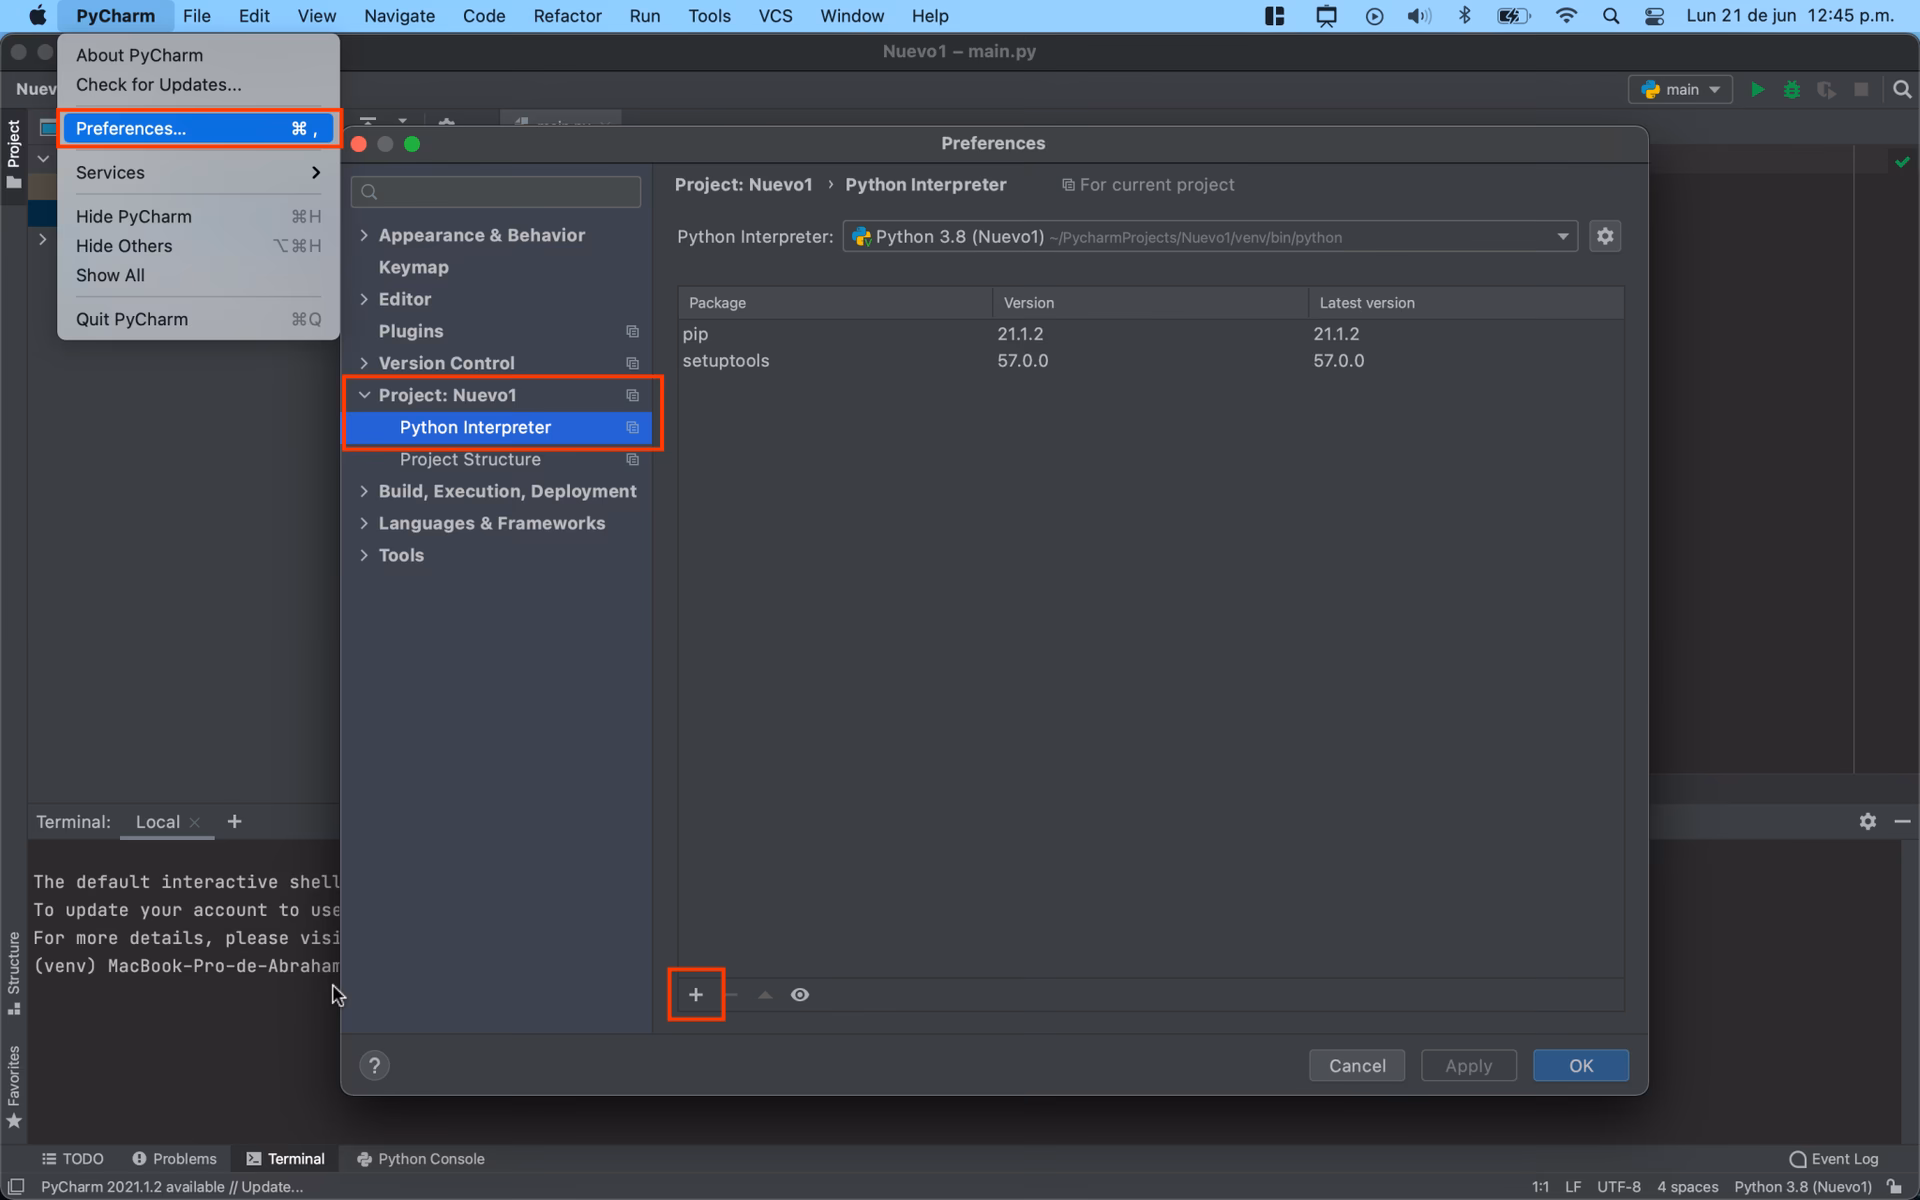Open Favorites tool window sidebar
This screenshot has height=1200, width=1920.
14,1086
